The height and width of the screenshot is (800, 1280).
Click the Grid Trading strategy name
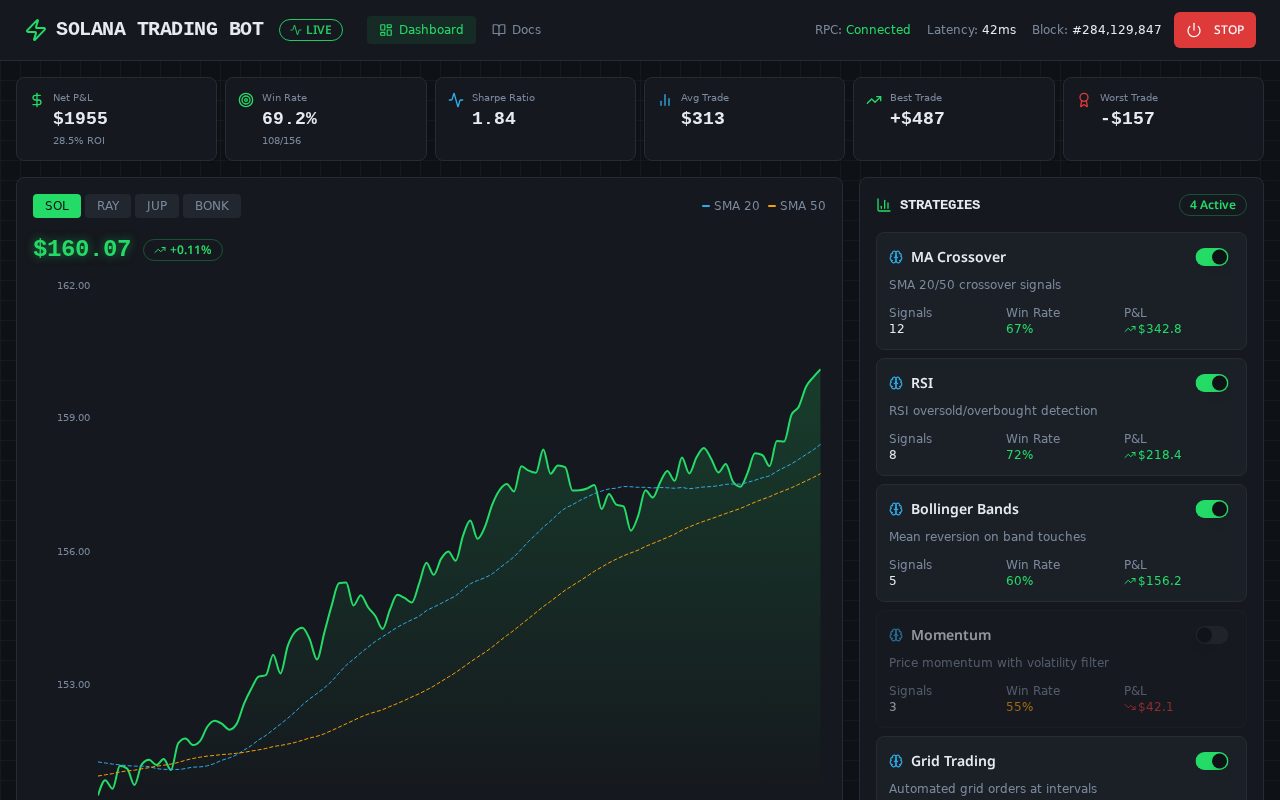coord(953,761)
